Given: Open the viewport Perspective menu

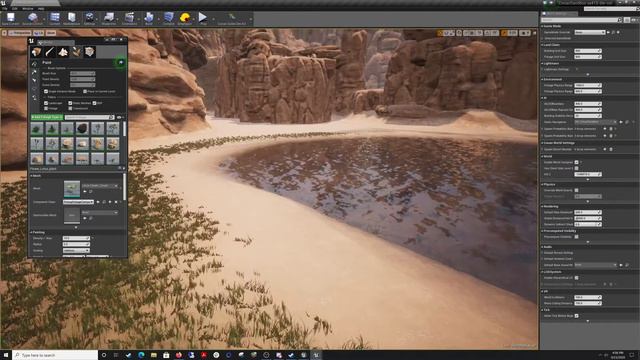Looking at the screenshot, I should point(20,33).
